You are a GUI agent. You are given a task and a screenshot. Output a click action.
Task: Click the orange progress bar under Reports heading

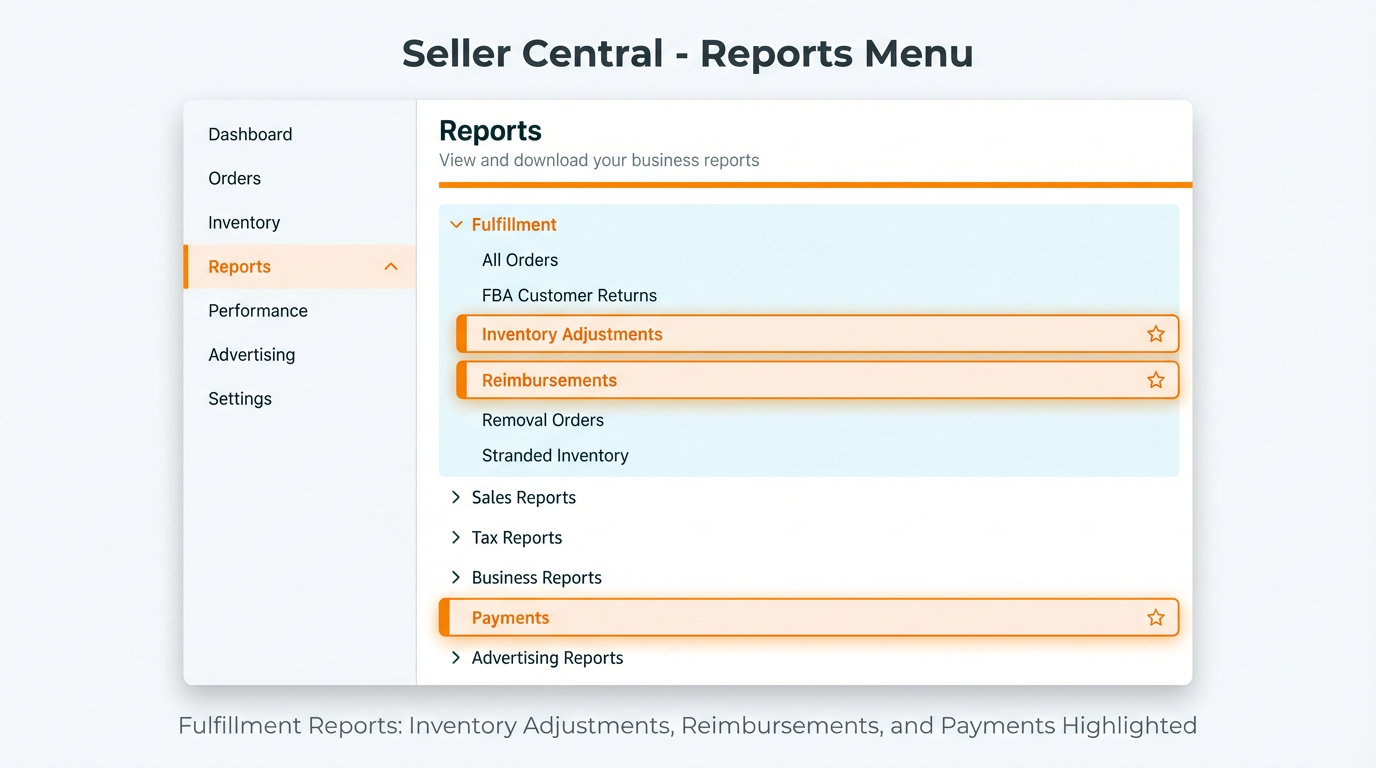pyautogui.click(x=815, y=184)
